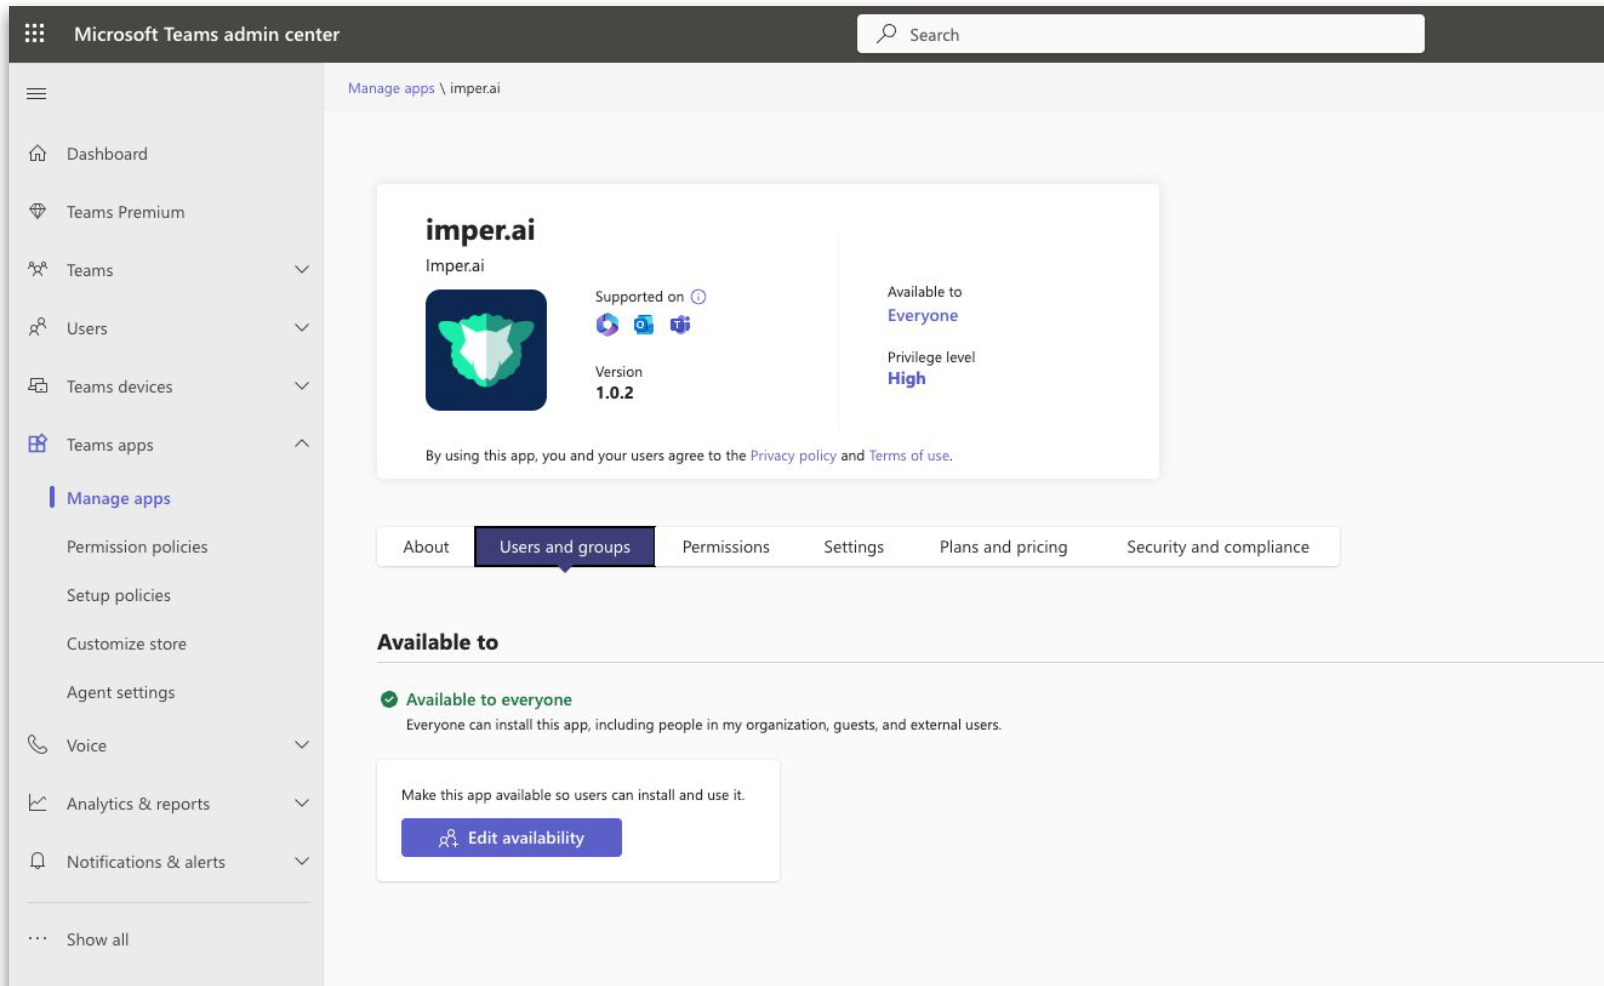Click the Teams apps icon in sidebar
This screenshot has height=986, width=1604.
point(38,444)
